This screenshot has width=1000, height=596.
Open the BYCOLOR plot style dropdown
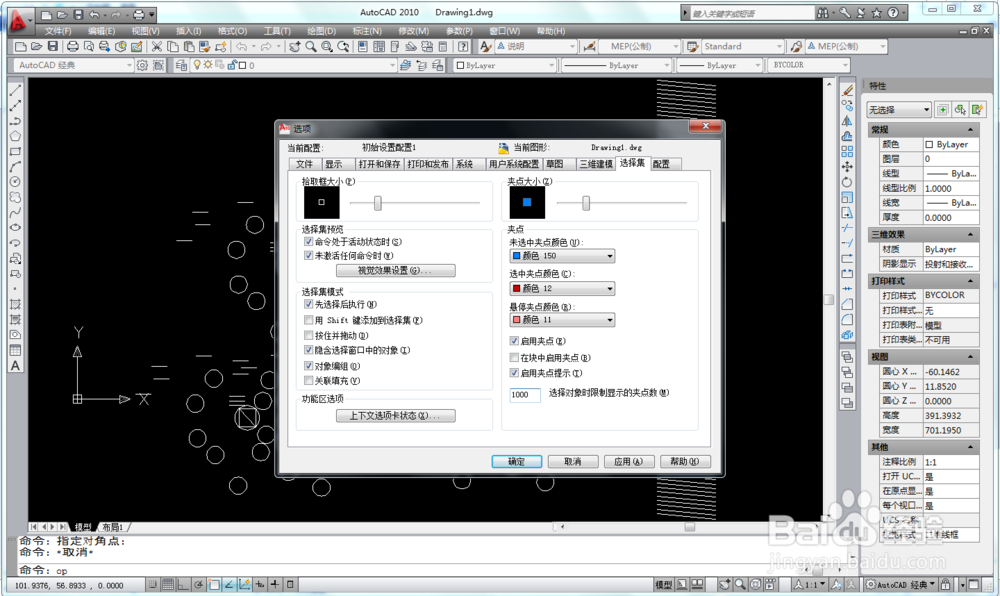[x=810, y=65]
